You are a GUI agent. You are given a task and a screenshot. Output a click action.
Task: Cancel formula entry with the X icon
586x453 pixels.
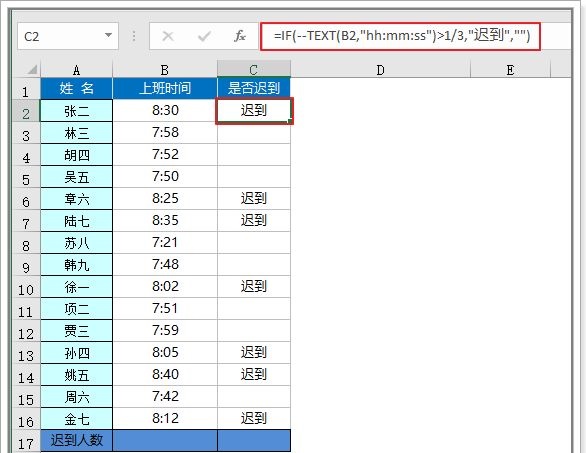click(x=168, y=36)
